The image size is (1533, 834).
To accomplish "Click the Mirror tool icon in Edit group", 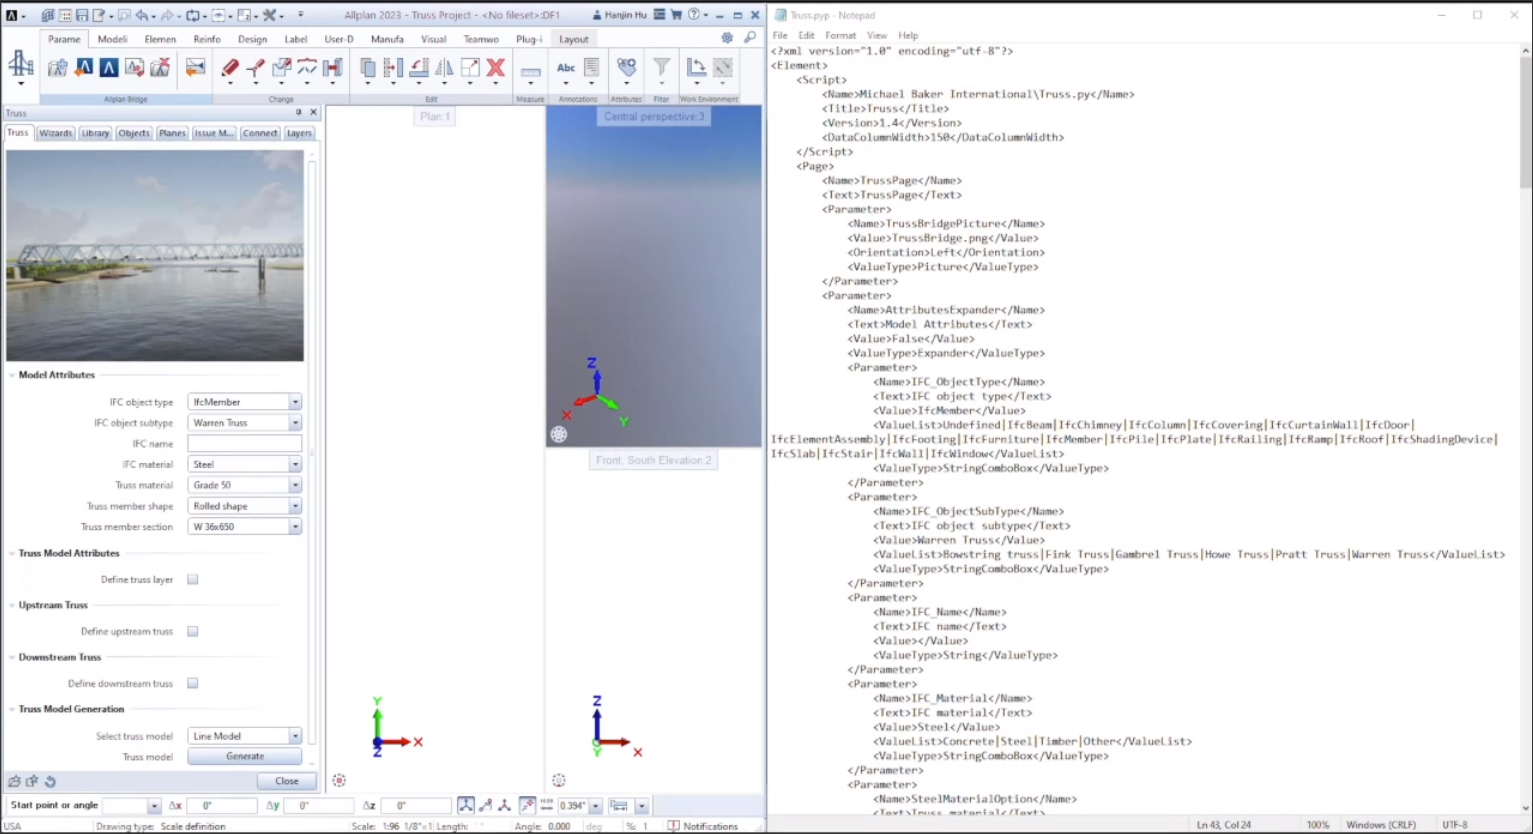I will tap(444, 67).
